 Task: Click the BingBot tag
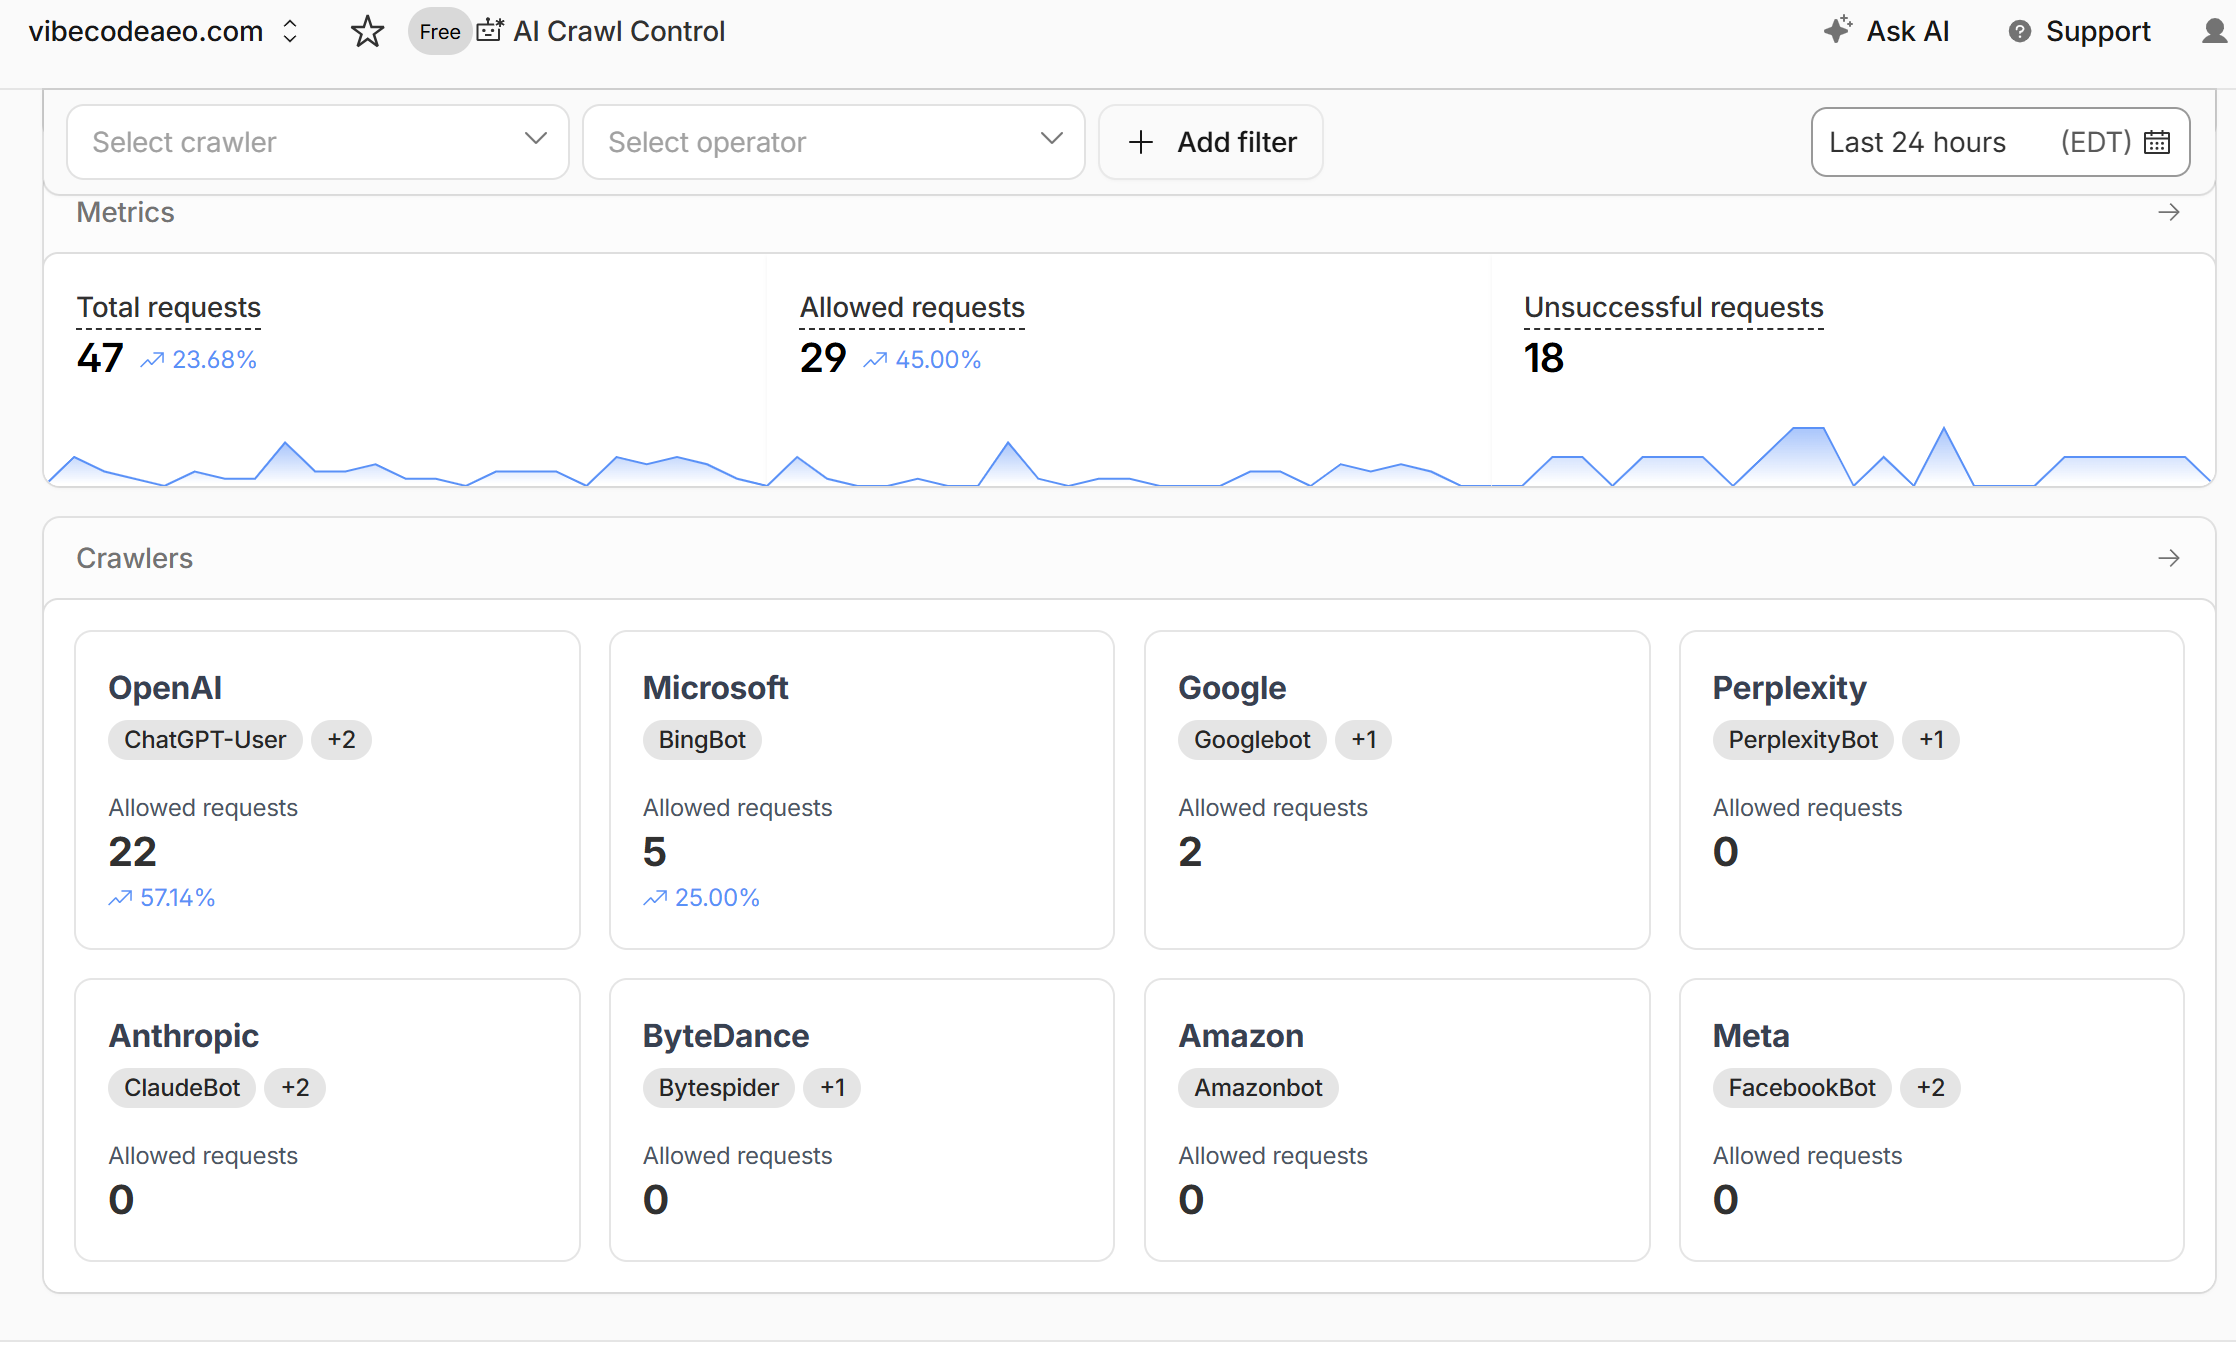coord(702,740)
